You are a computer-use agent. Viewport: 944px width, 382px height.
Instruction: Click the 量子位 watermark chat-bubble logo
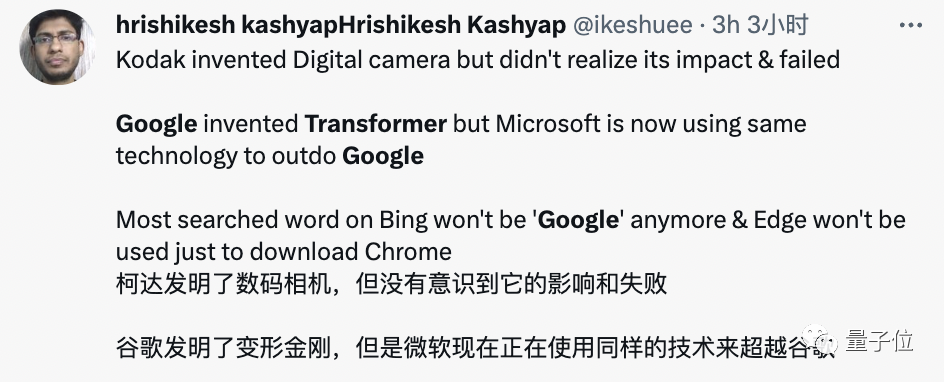[x=821, y=340]
